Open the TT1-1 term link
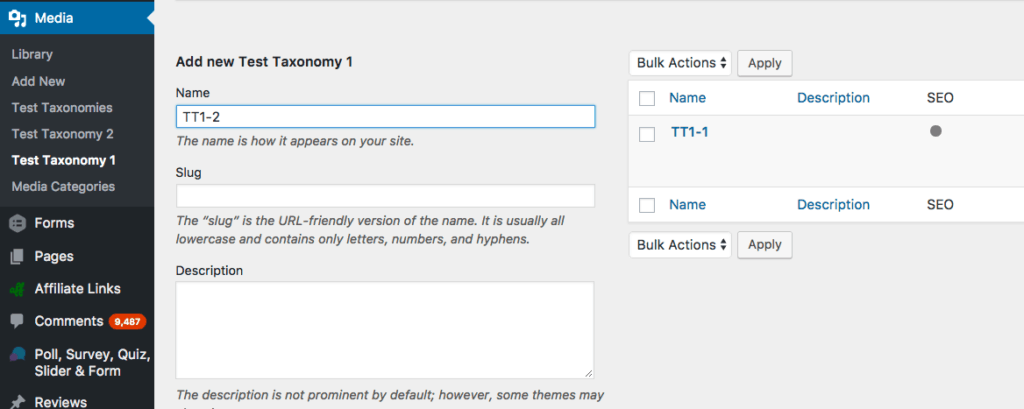 click(x=689, y=132)
